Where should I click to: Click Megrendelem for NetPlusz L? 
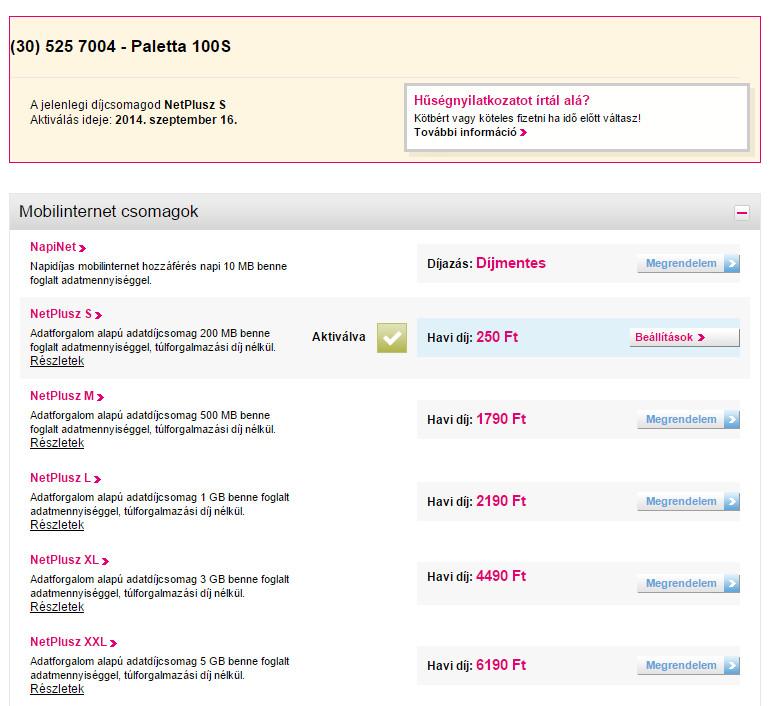(x=688, y=501)
